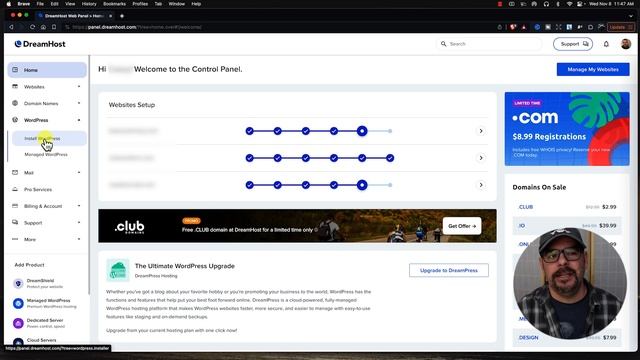640x360 pixels.
Task: Click current step on third website progress
Action: pos(362,185)
